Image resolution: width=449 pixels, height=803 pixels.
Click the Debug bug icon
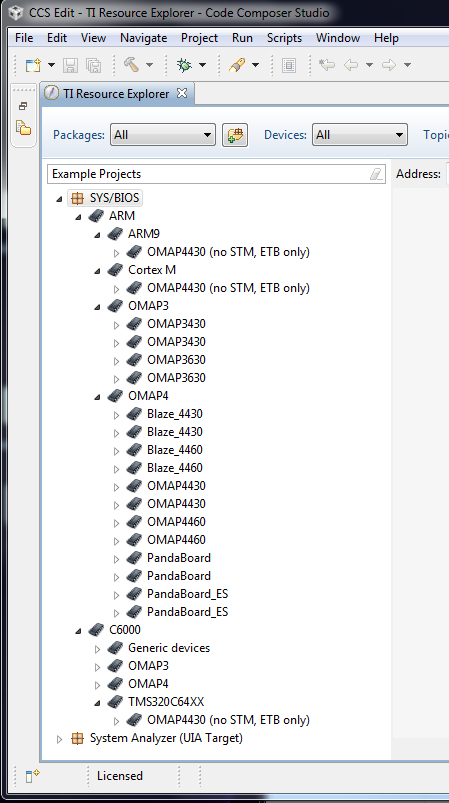pyautogui.click(x=184, y=65)
